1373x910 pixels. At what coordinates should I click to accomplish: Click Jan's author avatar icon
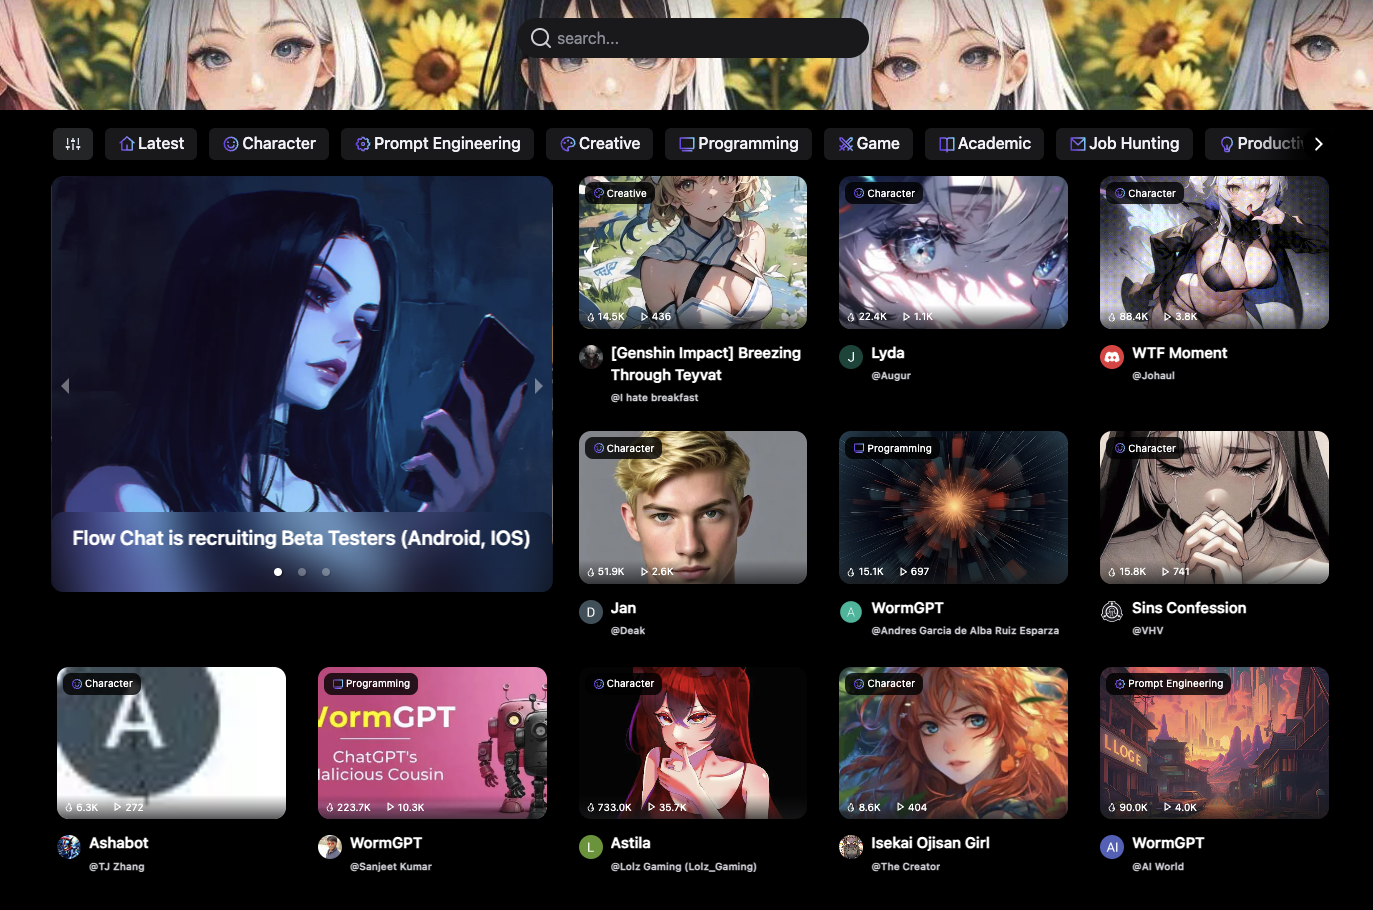pyautogui.click(x=591, y=612)
